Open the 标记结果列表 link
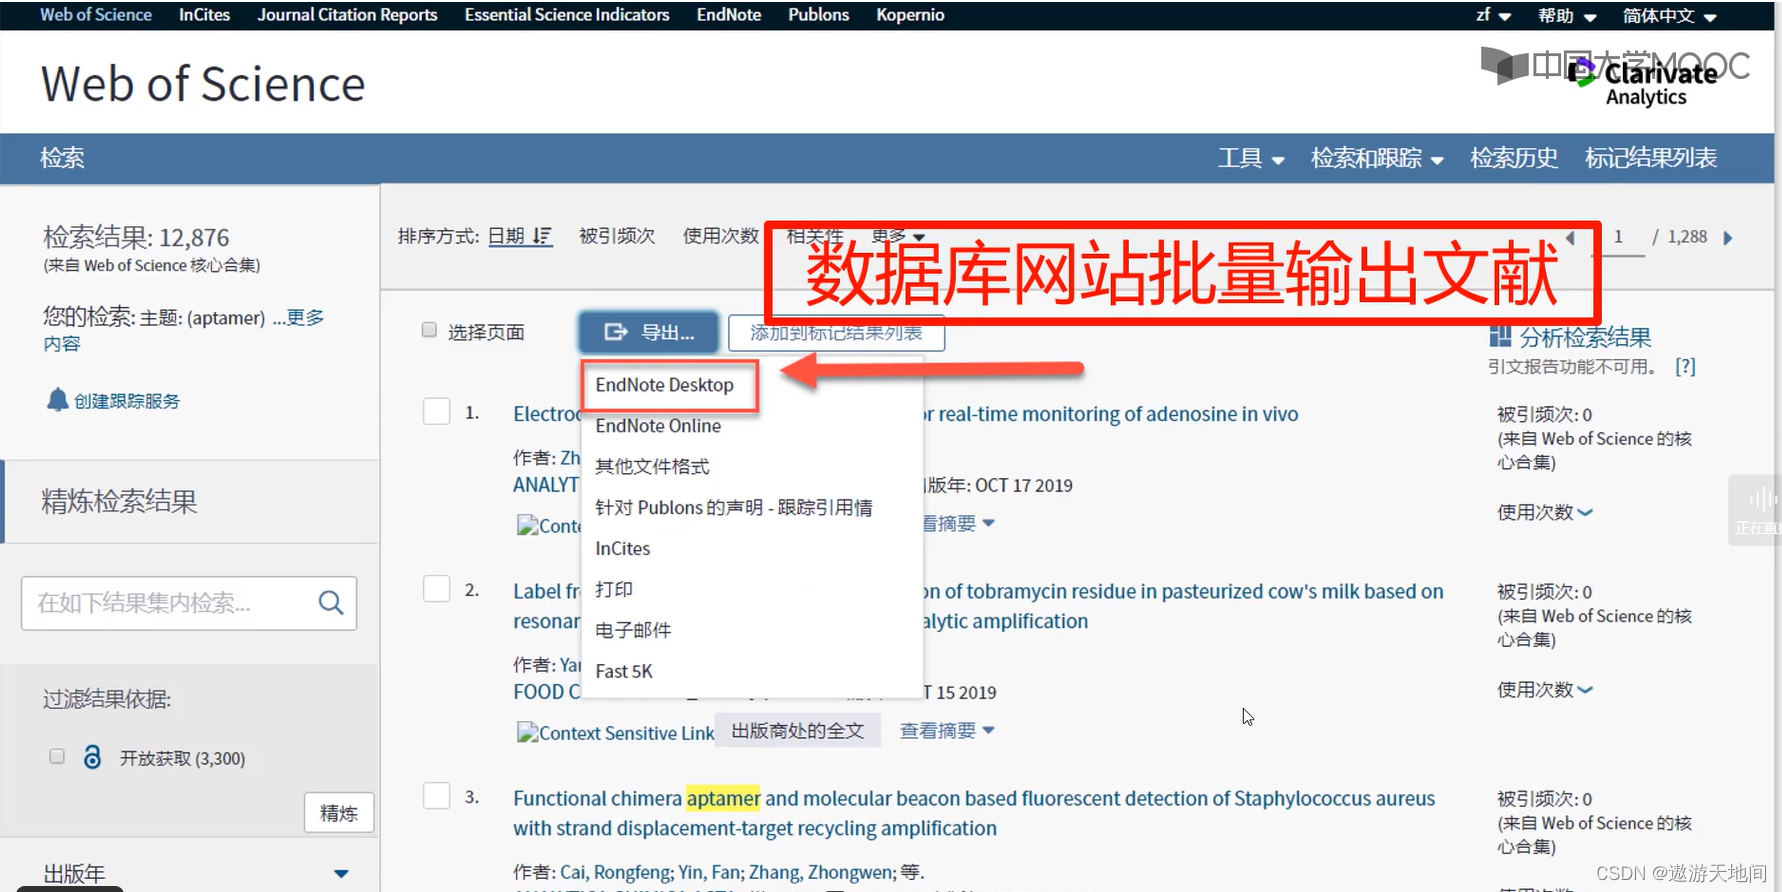Image resolution: width=1782 pixels, height=892 pixels. tap(1651, 158)
